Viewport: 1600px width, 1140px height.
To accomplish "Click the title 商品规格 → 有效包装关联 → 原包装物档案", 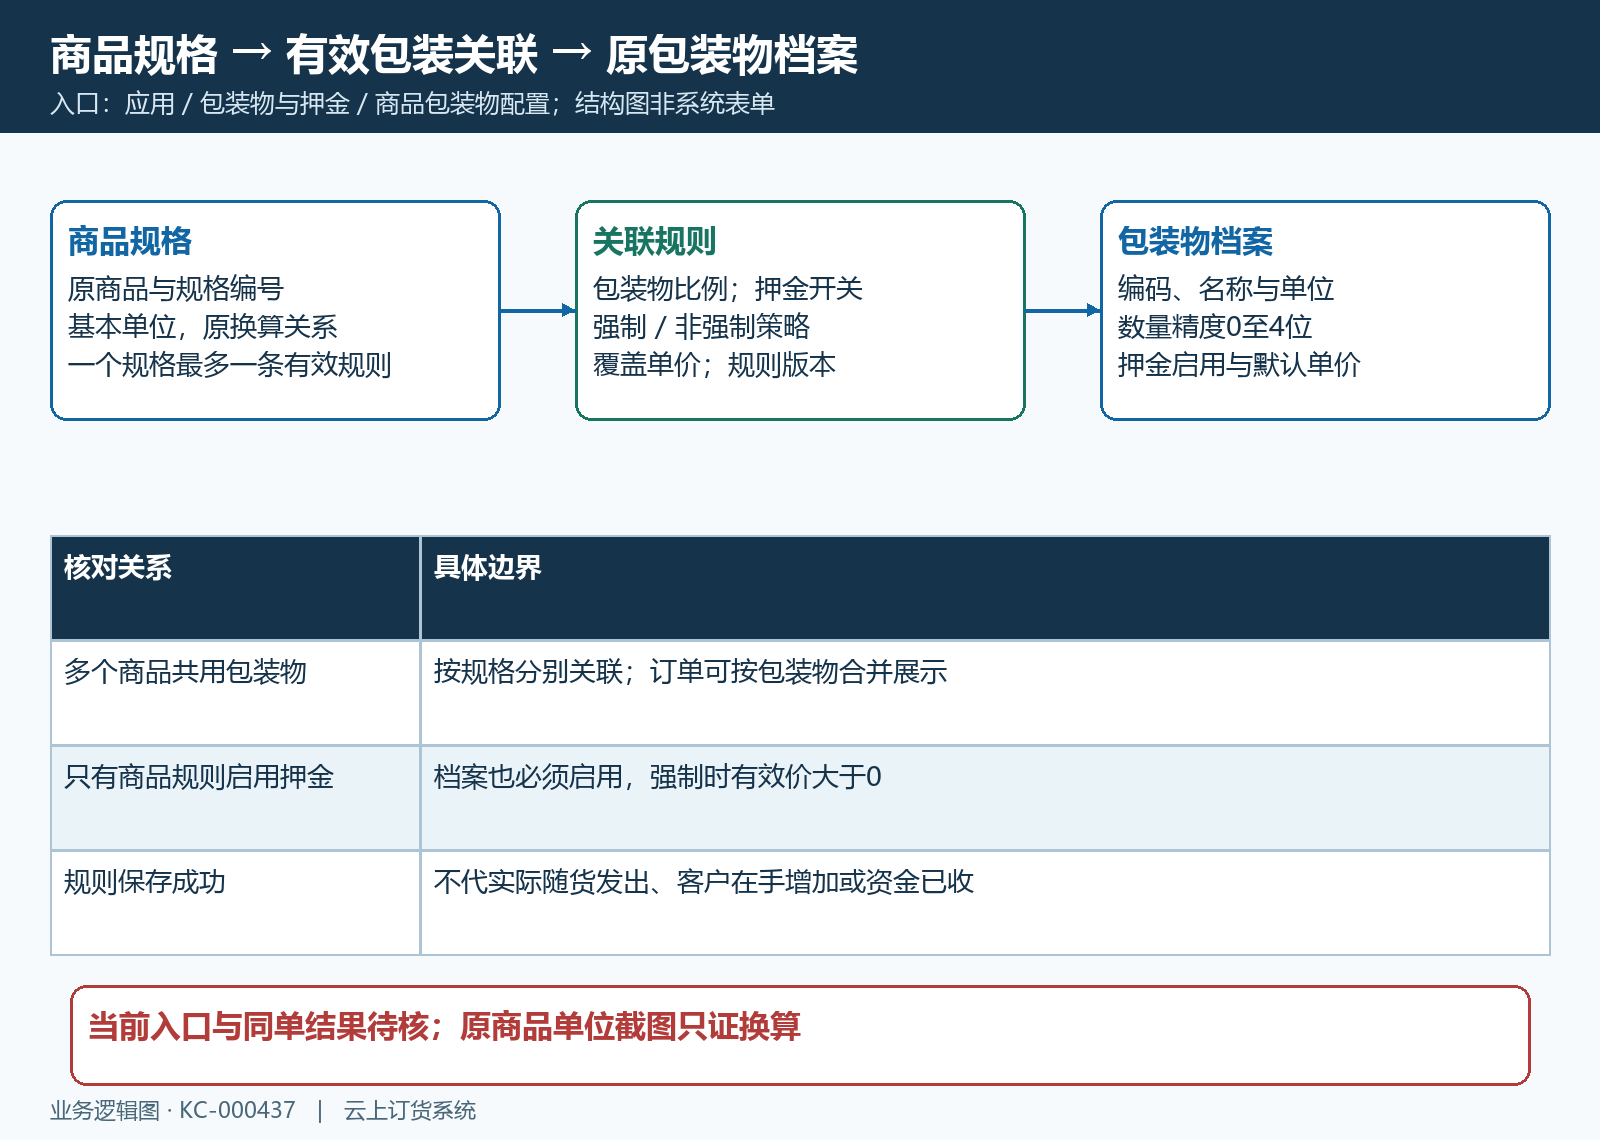I will point(454,55).
